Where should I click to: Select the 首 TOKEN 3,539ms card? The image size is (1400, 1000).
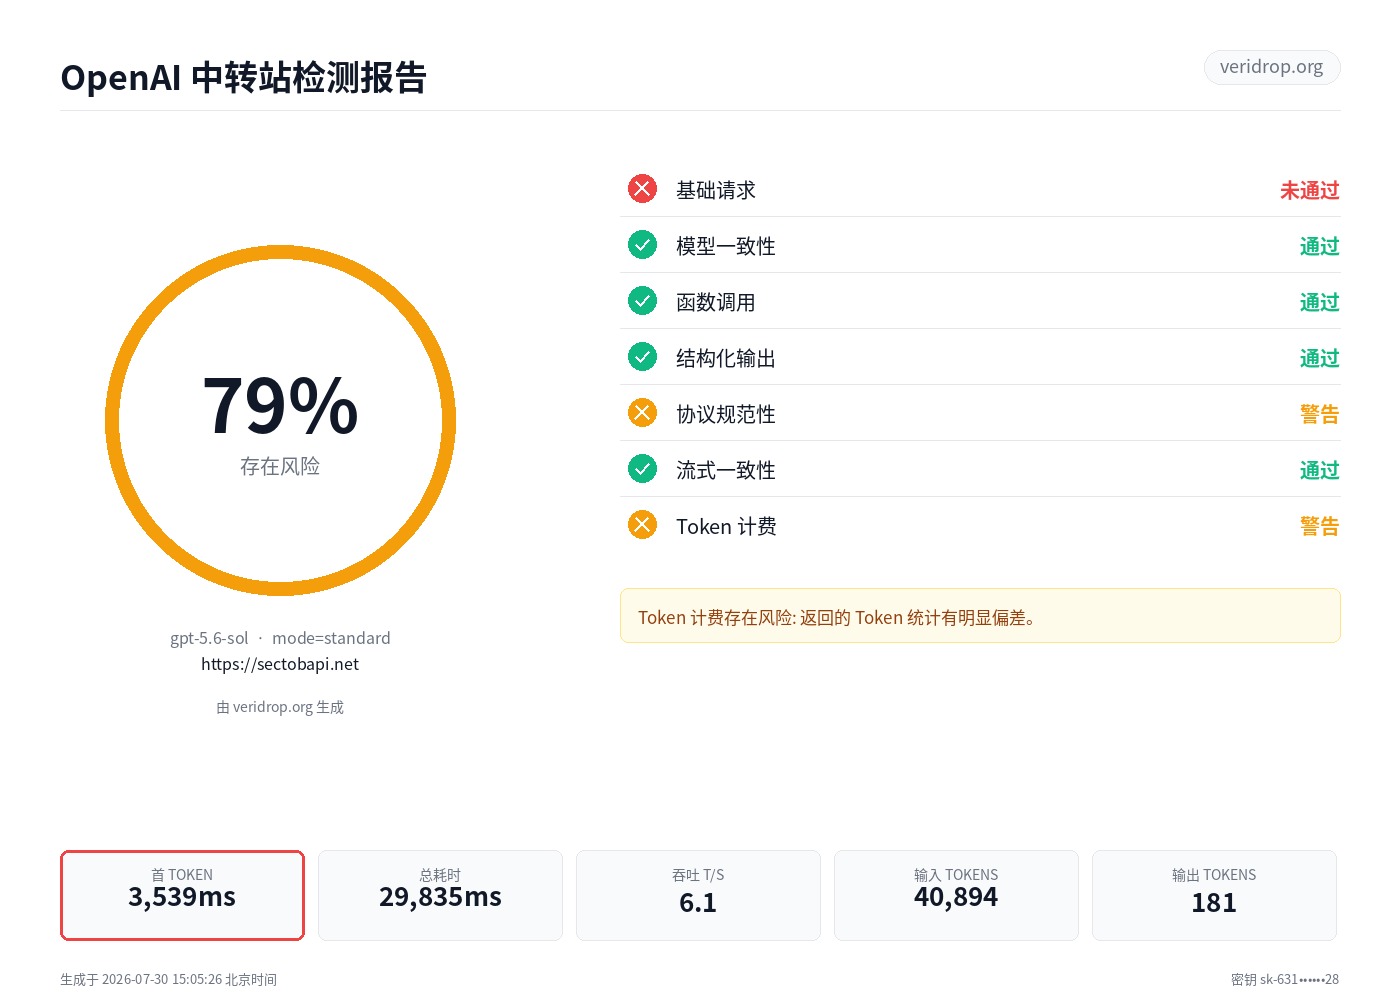(x=182, y=895)
